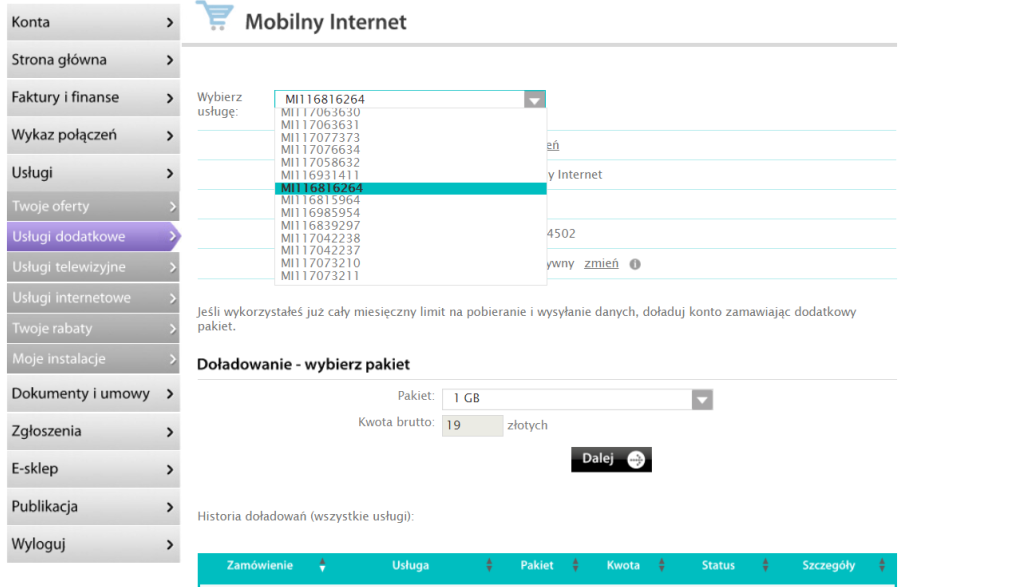This screenshot has width=1032, height=587.
Task: Pick MI116839297 from the dropdown options
Action: click(x=321, y=225)
